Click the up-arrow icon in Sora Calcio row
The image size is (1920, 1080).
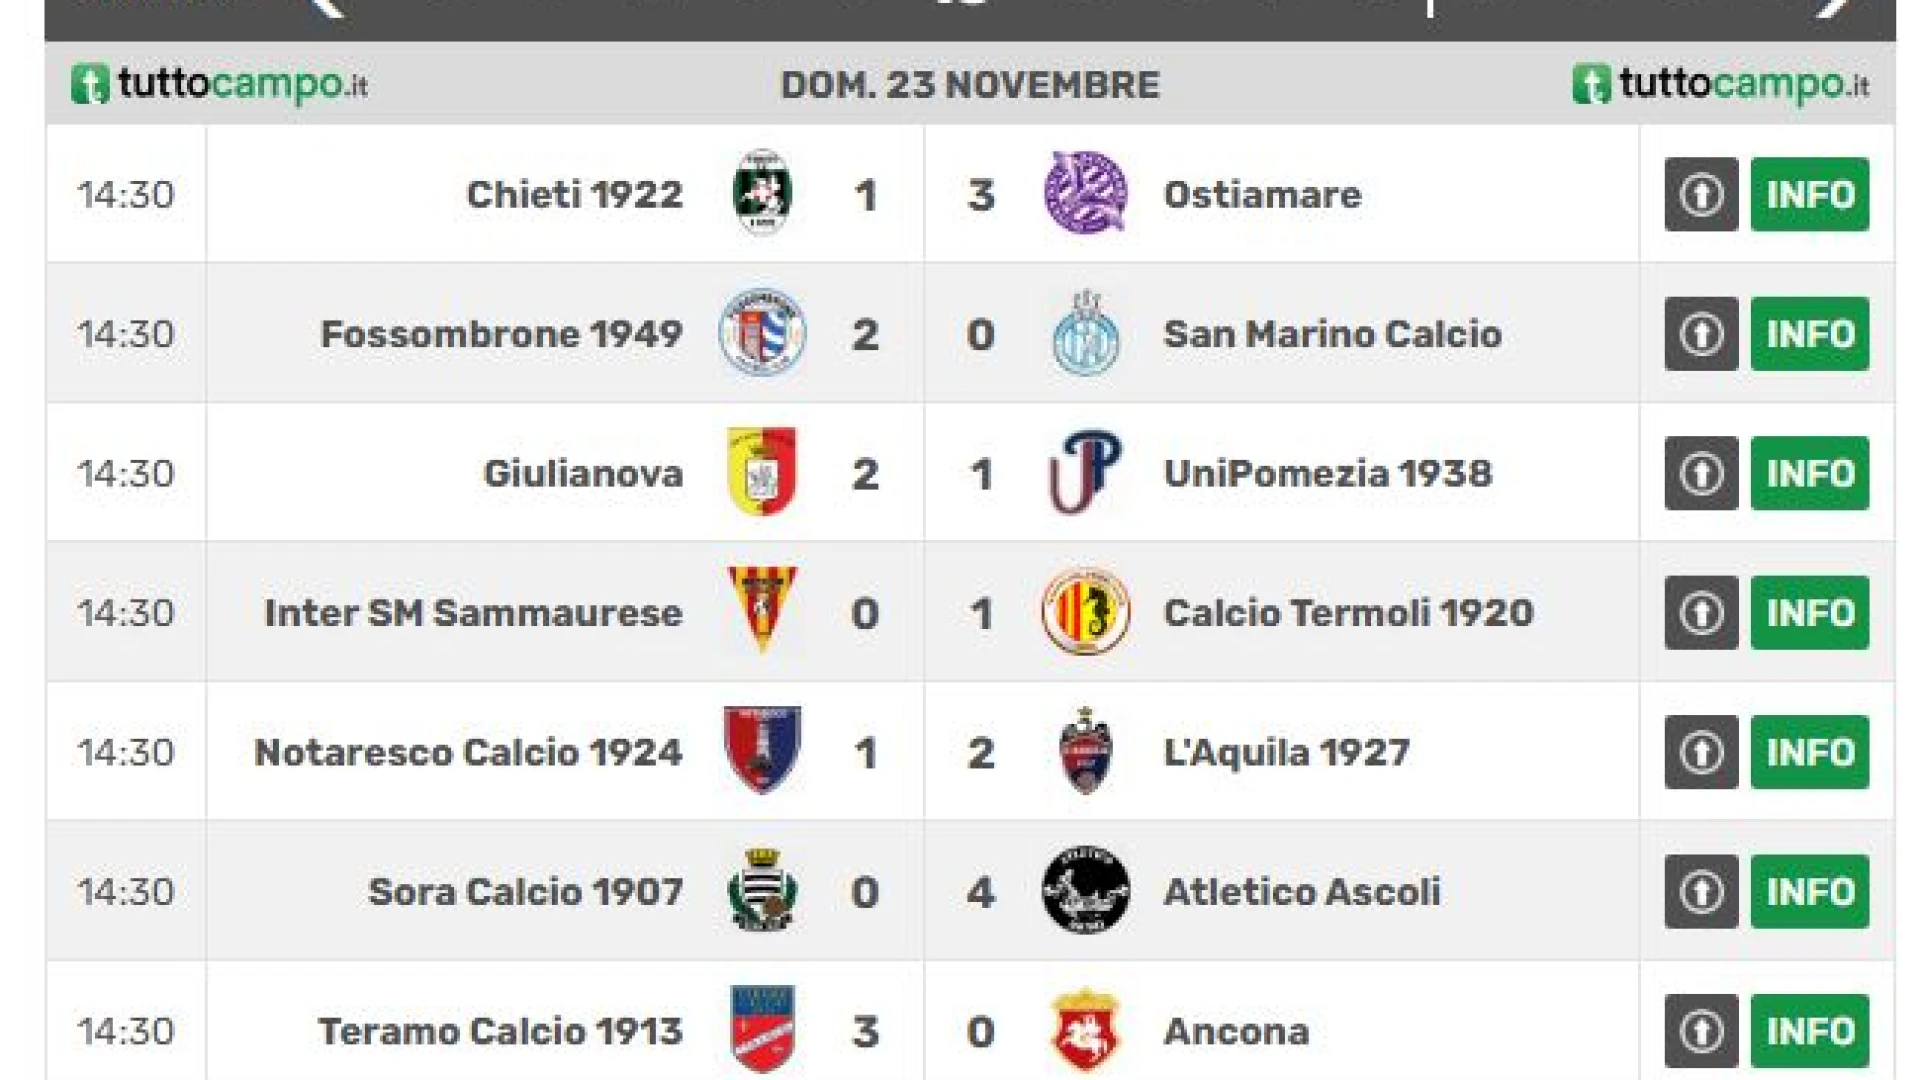coord(1701,891)
